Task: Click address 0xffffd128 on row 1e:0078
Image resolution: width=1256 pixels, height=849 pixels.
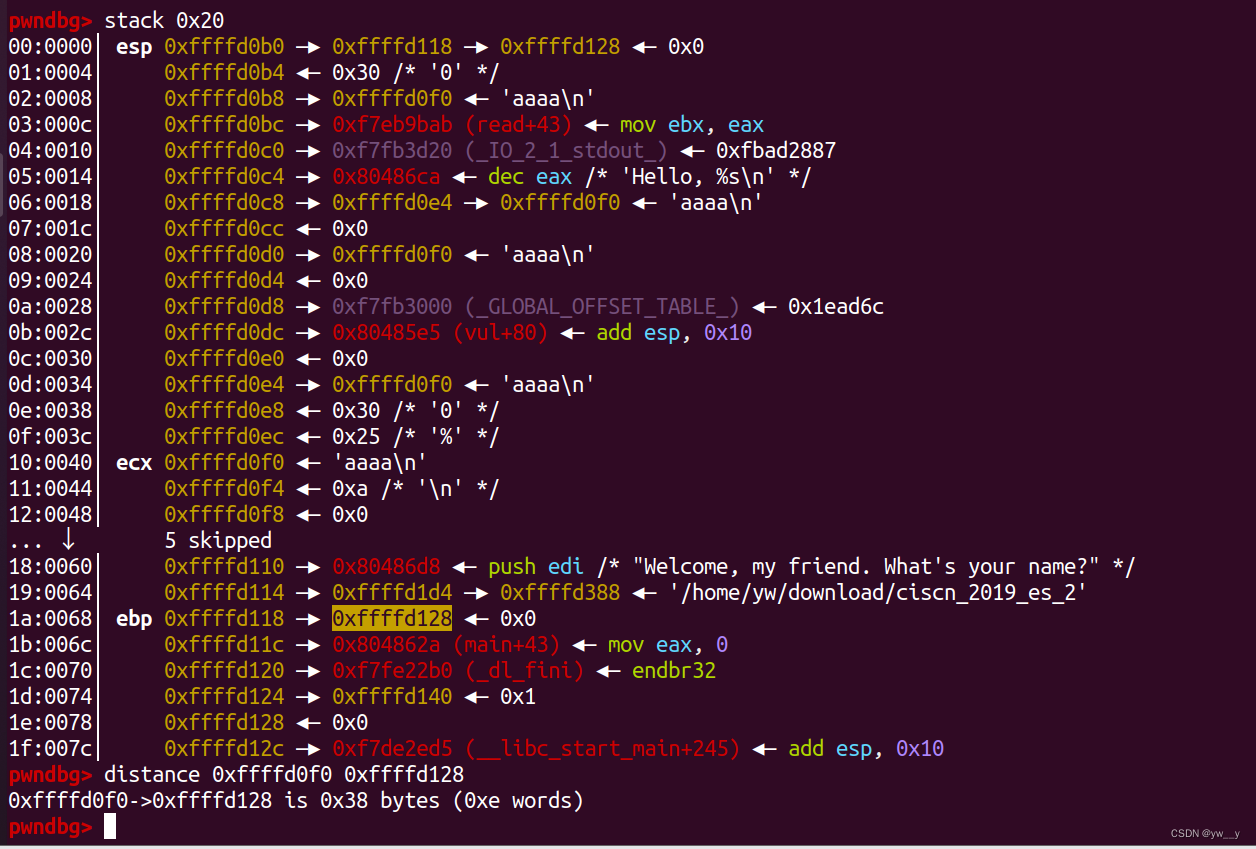Action: (x=224, y=723)
